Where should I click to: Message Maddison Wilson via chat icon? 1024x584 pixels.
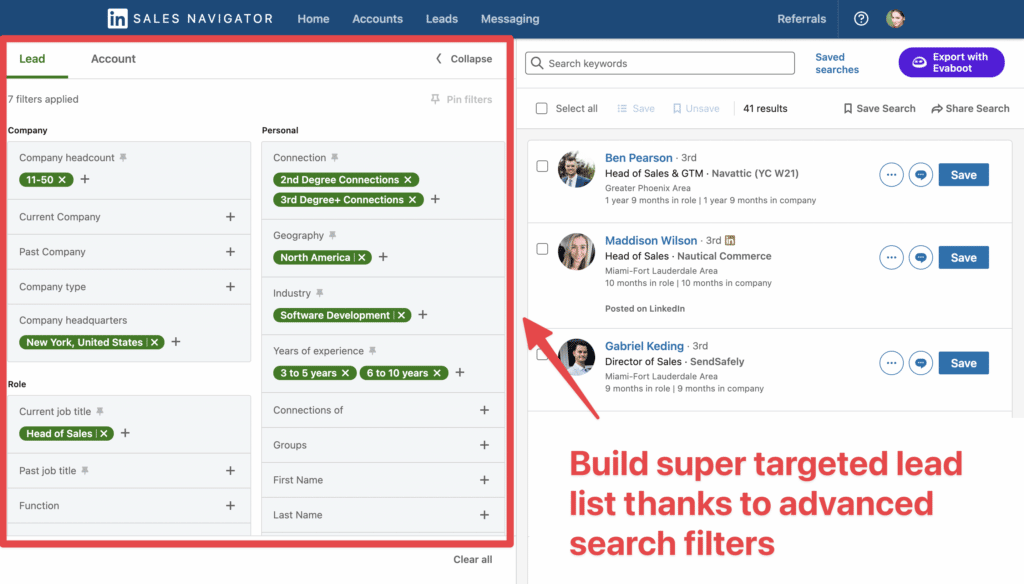[921, 257]
